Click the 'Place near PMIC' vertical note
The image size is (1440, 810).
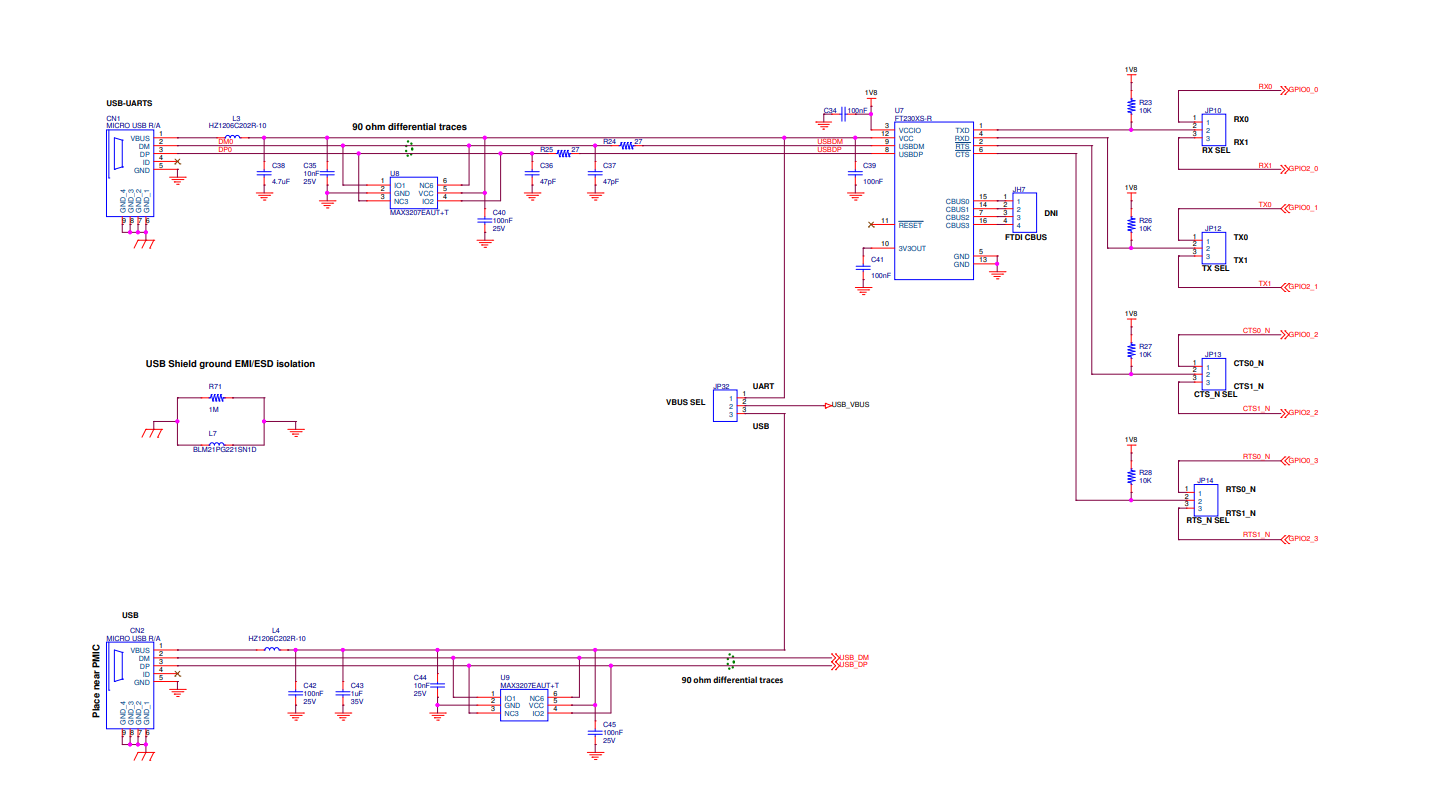[x=96, y=681]
